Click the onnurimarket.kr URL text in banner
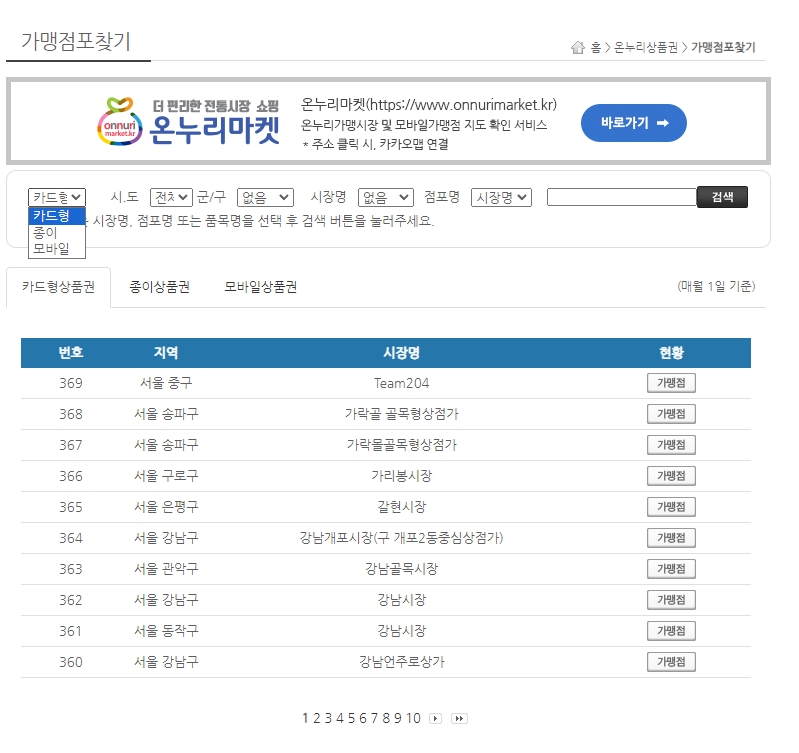Viewport: 799px width, 753px height. (429, 104)
